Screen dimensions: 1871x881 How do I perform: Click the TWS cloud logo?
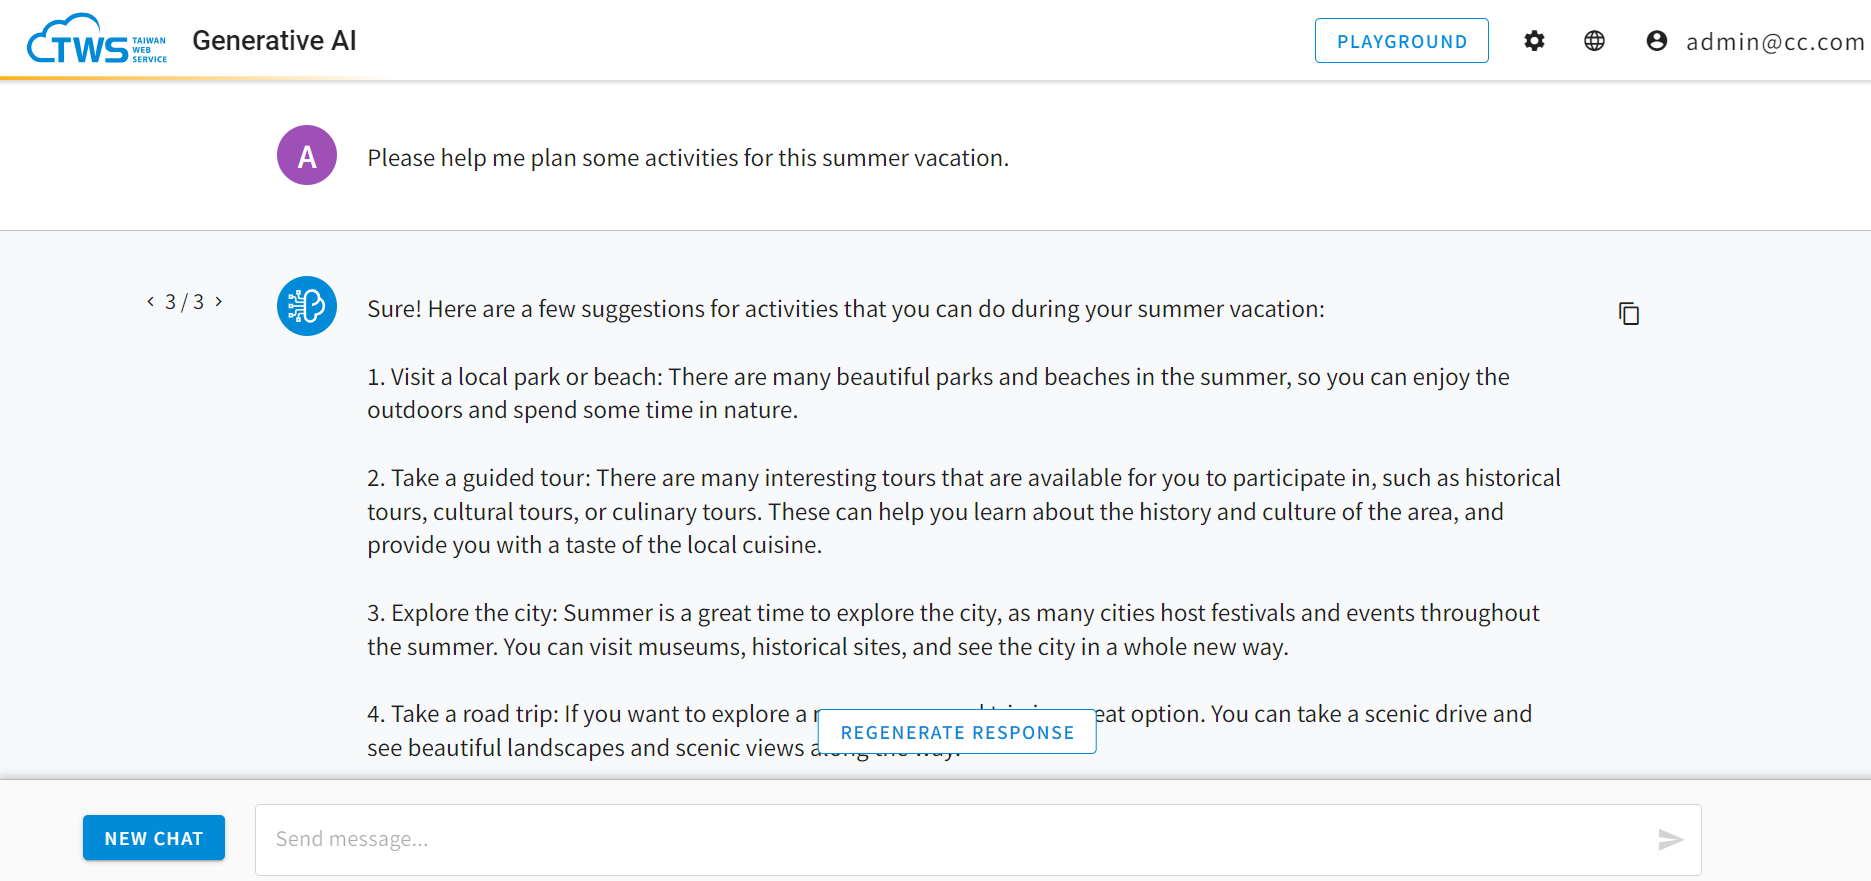[97, 40]
